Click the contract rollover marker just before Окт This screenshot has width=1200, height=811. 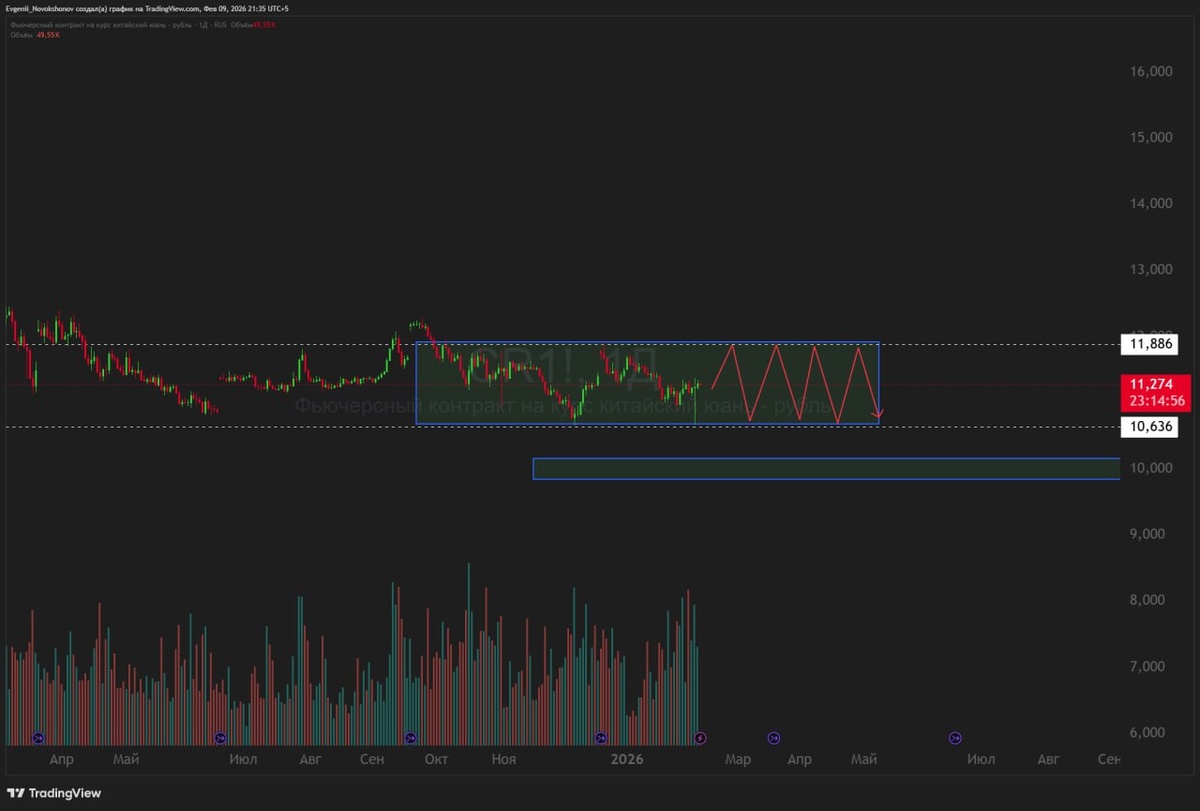(411, 738)
